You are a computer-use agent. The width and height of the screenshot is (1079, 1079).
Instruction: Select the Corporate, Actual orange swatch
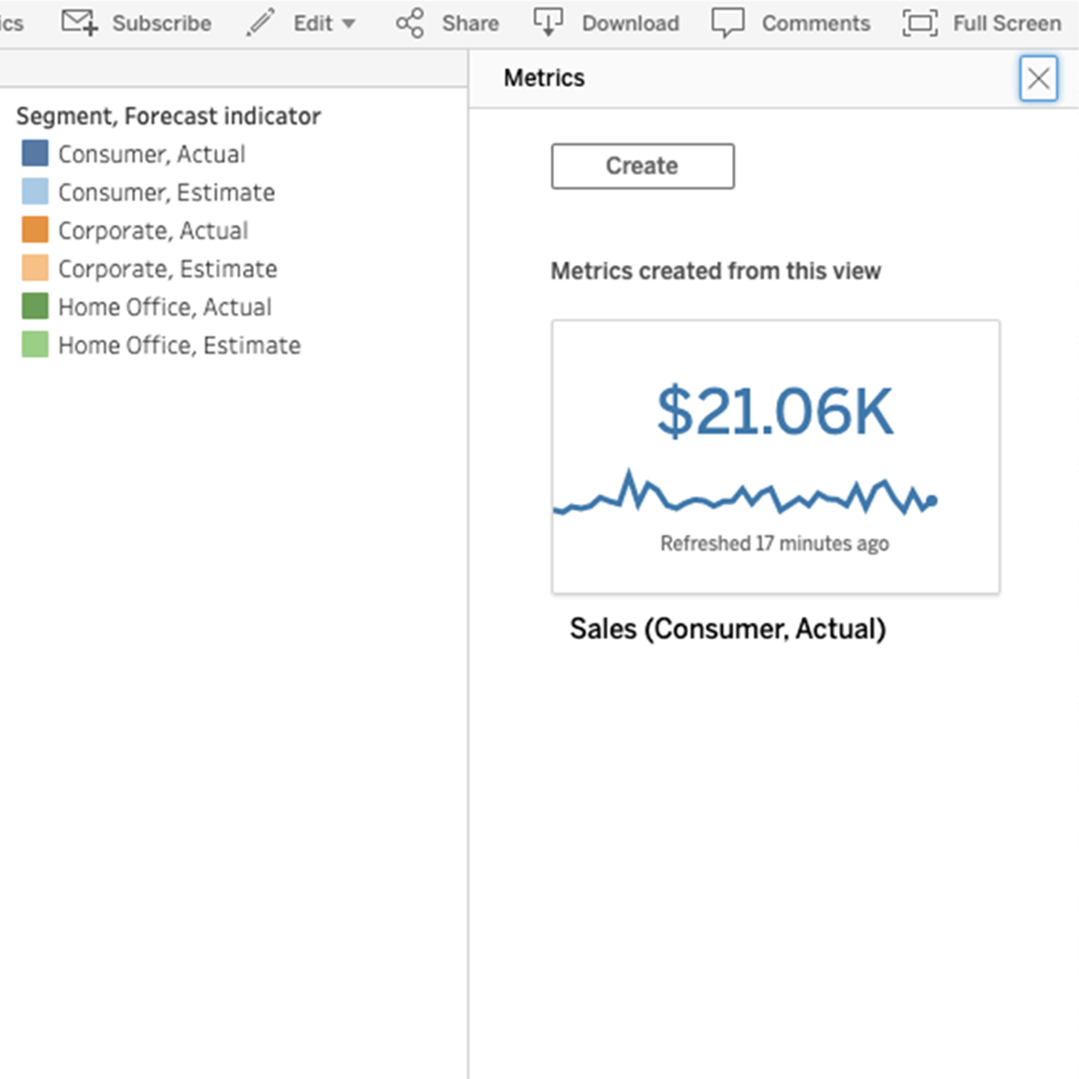click(35, 230)
